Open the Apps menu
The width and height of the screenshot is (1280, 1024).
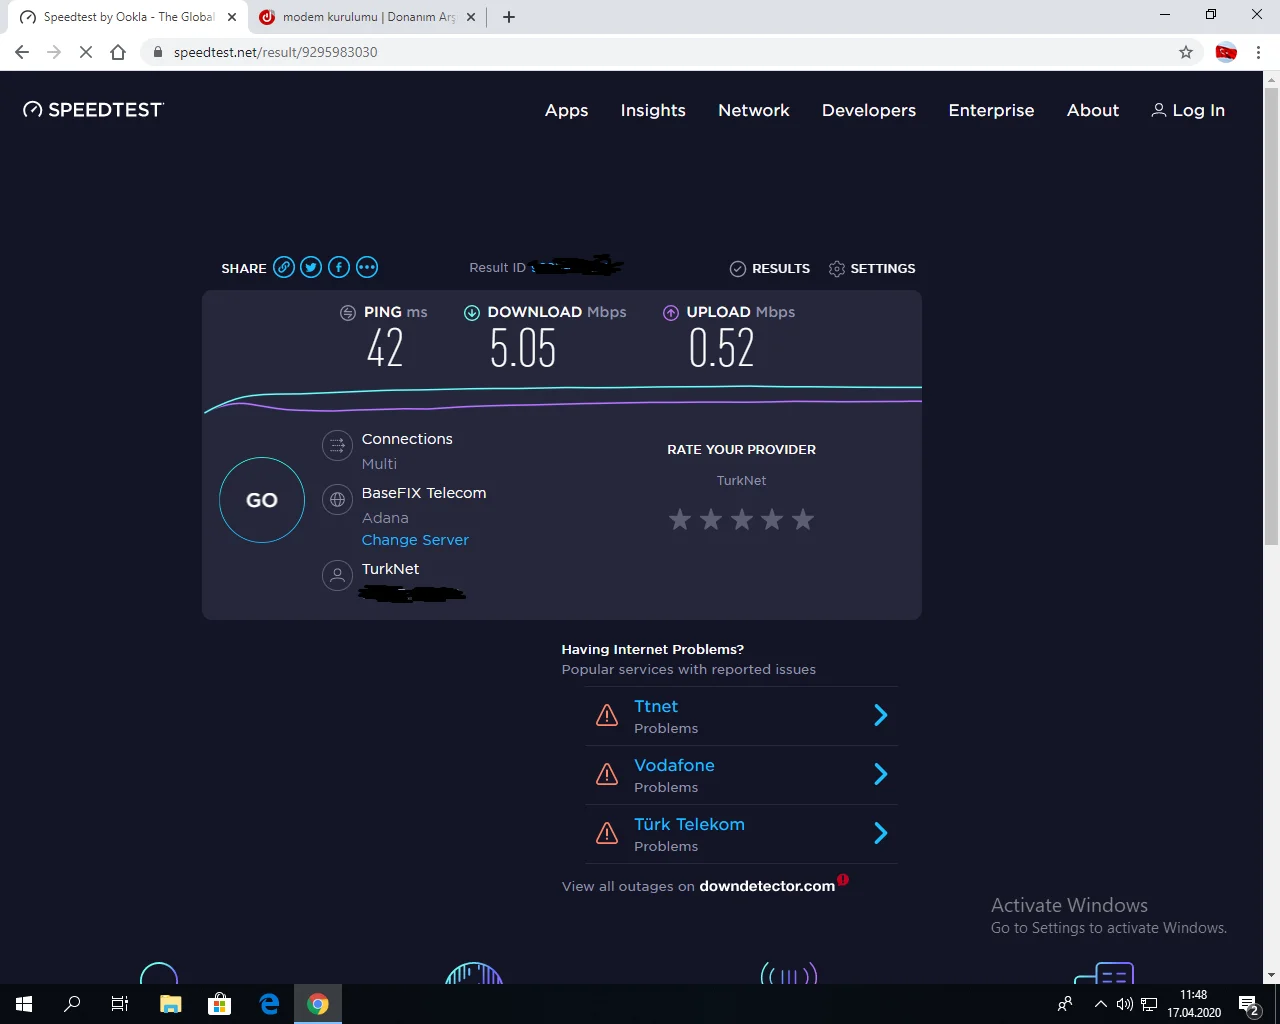567,110
